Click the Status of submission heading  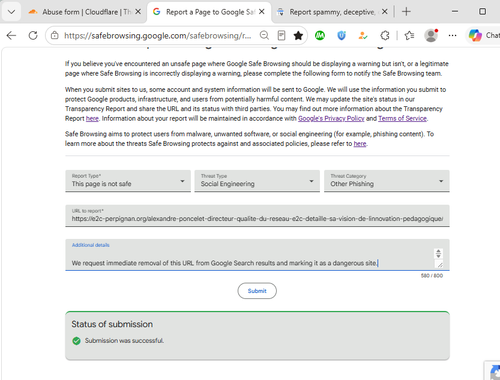tap(112, 324)
